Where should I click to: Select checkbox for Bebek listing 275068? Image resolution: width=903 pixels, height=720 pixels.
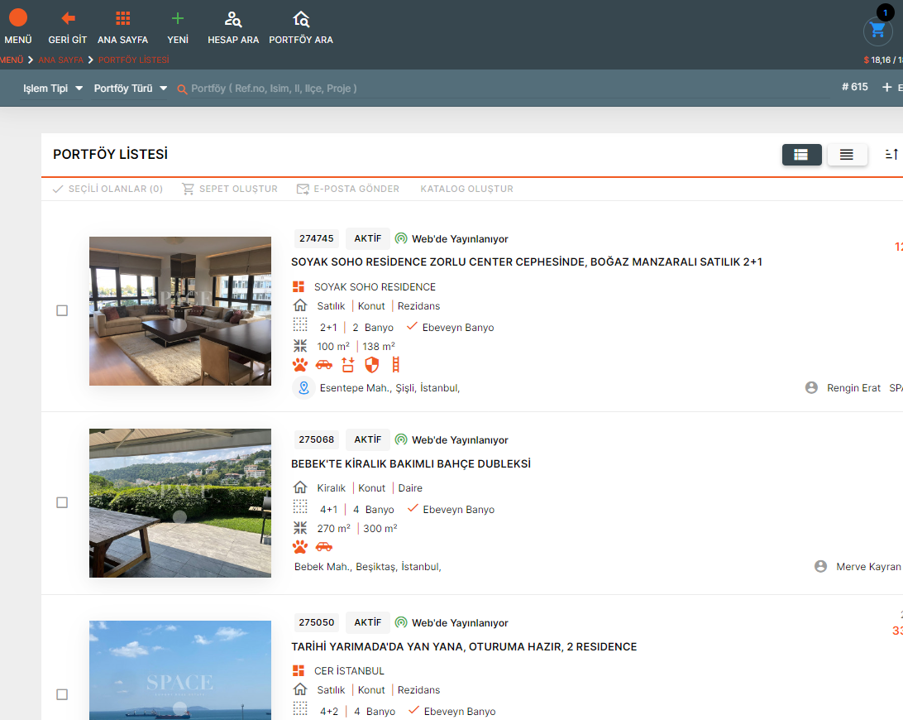[62, 502]
